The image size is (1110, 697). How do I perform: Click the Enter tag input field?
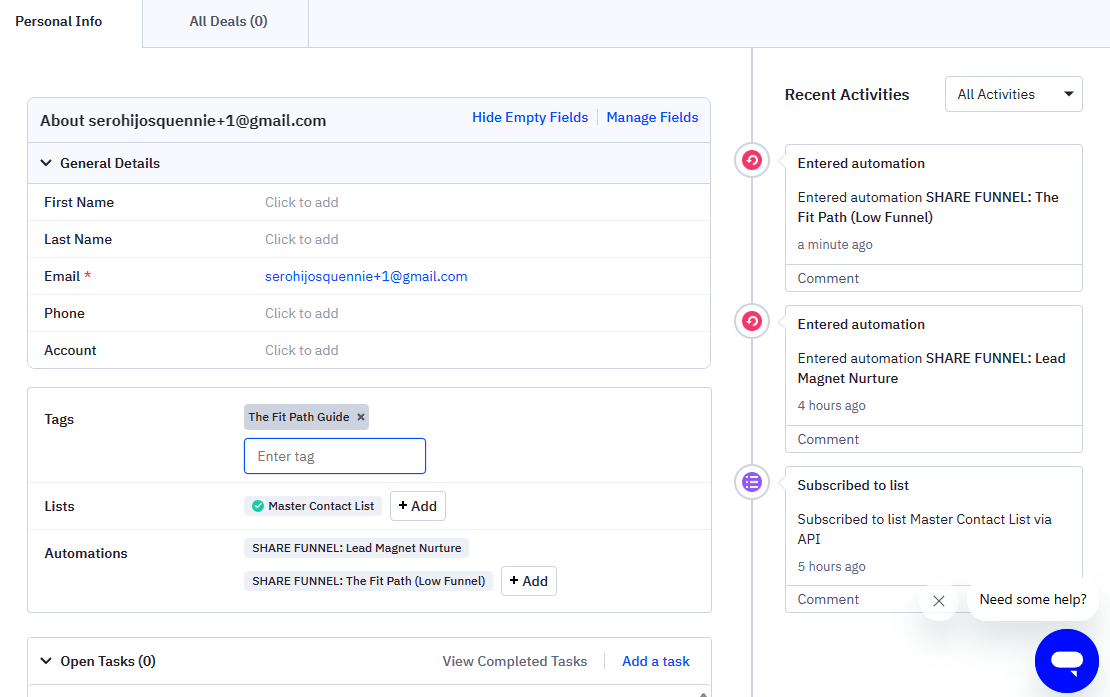tap(334, 456)
